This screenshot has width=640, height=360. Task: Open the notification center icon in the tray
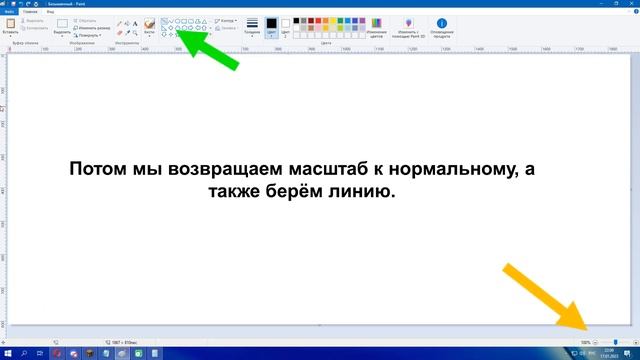pyautogui.click(x=627, y=353)
